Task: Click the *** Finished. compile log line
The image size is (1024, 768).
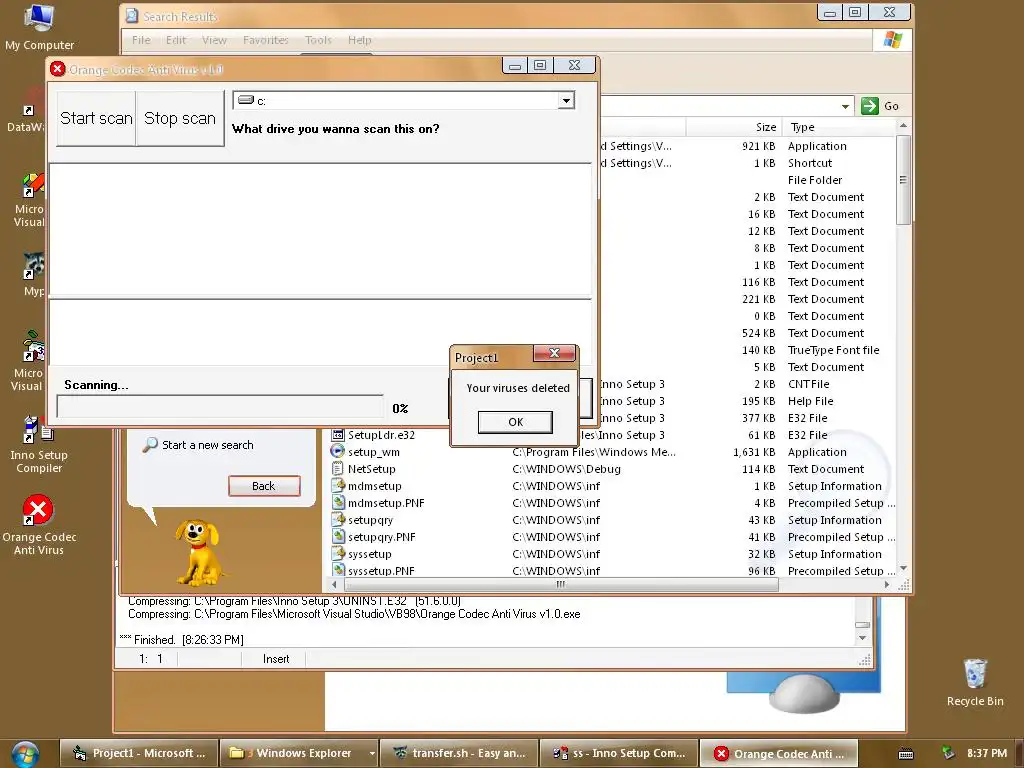Action: [181, 639]
